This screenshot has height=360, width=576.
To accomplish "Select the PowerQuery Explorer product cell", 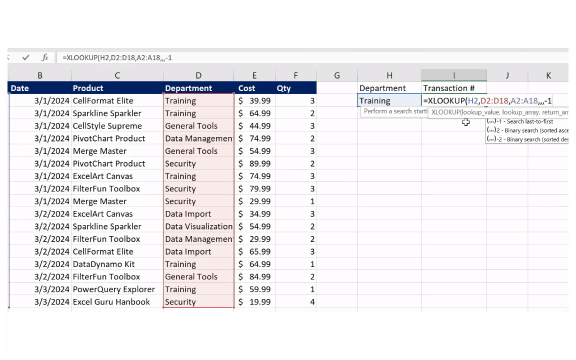I will (117, 289).
